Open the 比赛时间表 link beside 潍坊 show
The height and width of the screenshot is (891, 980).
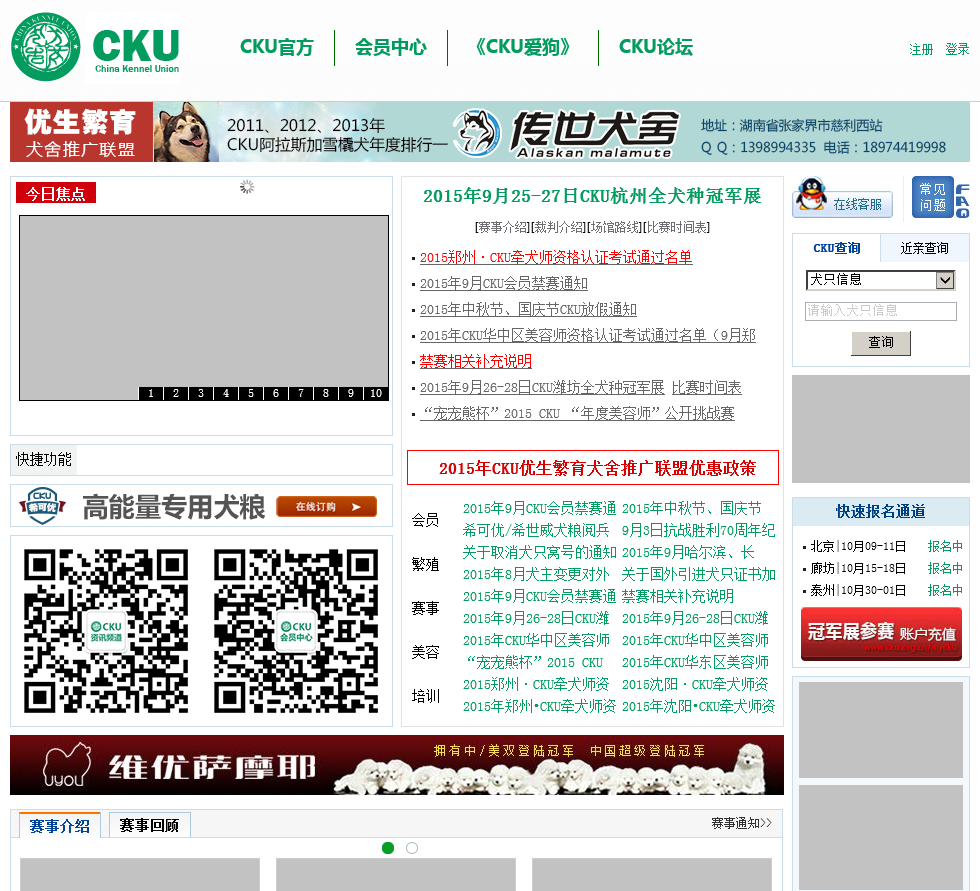706,388
